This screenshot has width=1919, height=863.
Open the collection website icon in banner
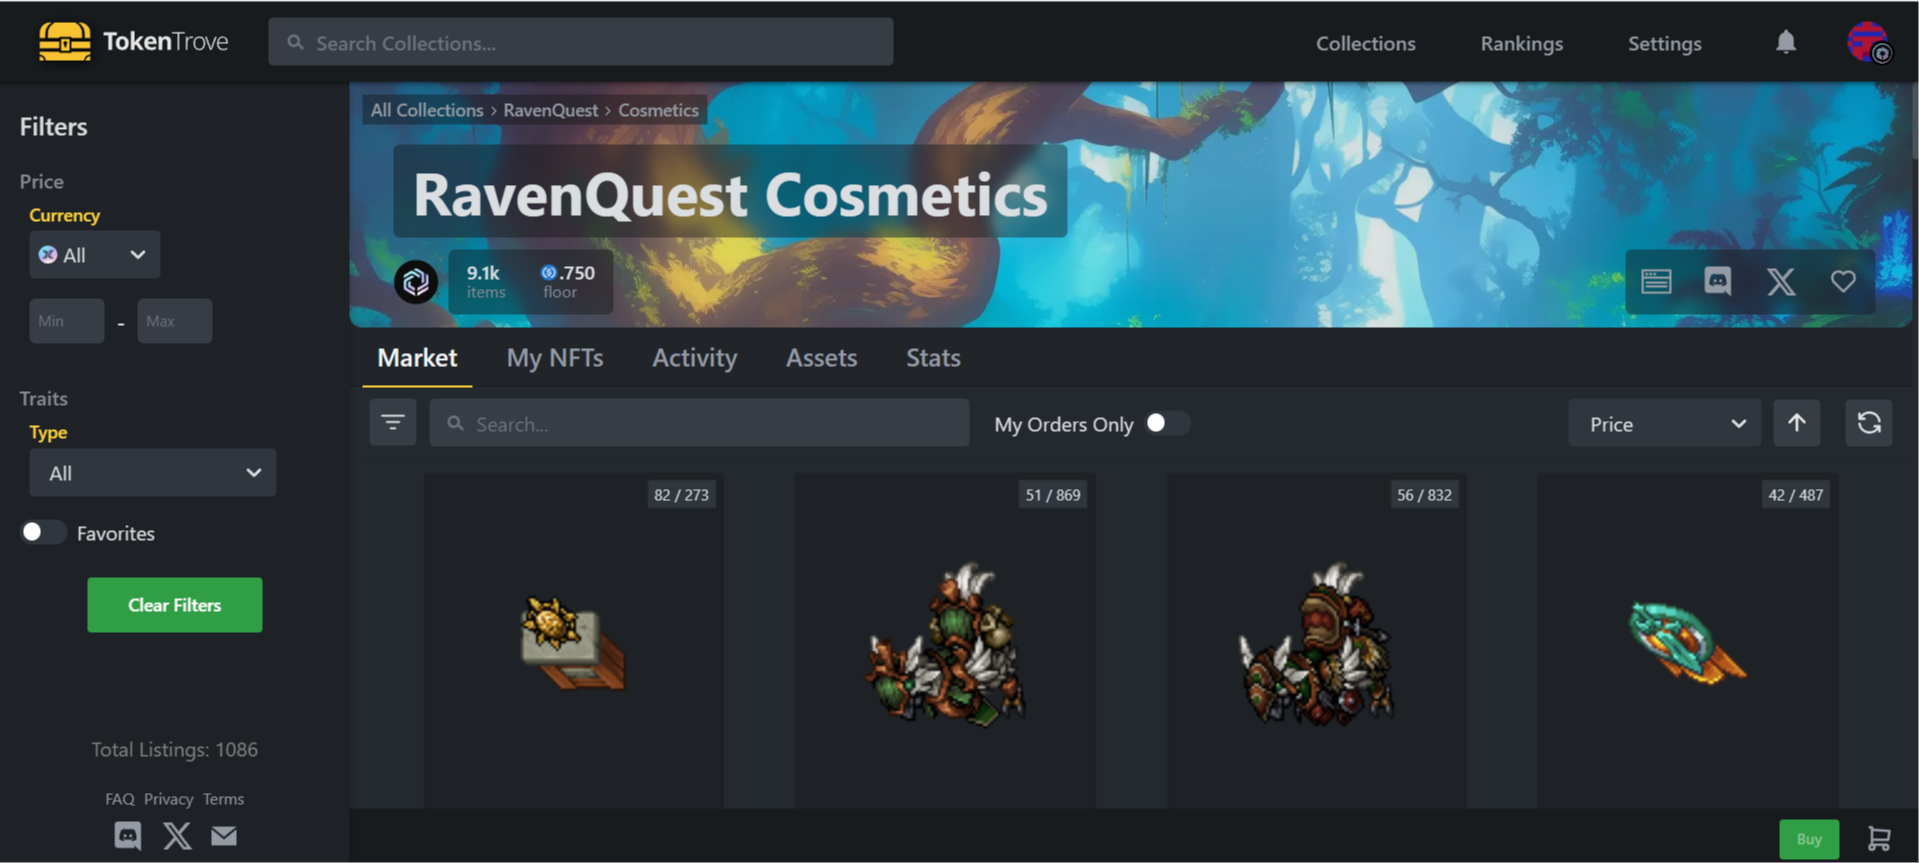1656,282
